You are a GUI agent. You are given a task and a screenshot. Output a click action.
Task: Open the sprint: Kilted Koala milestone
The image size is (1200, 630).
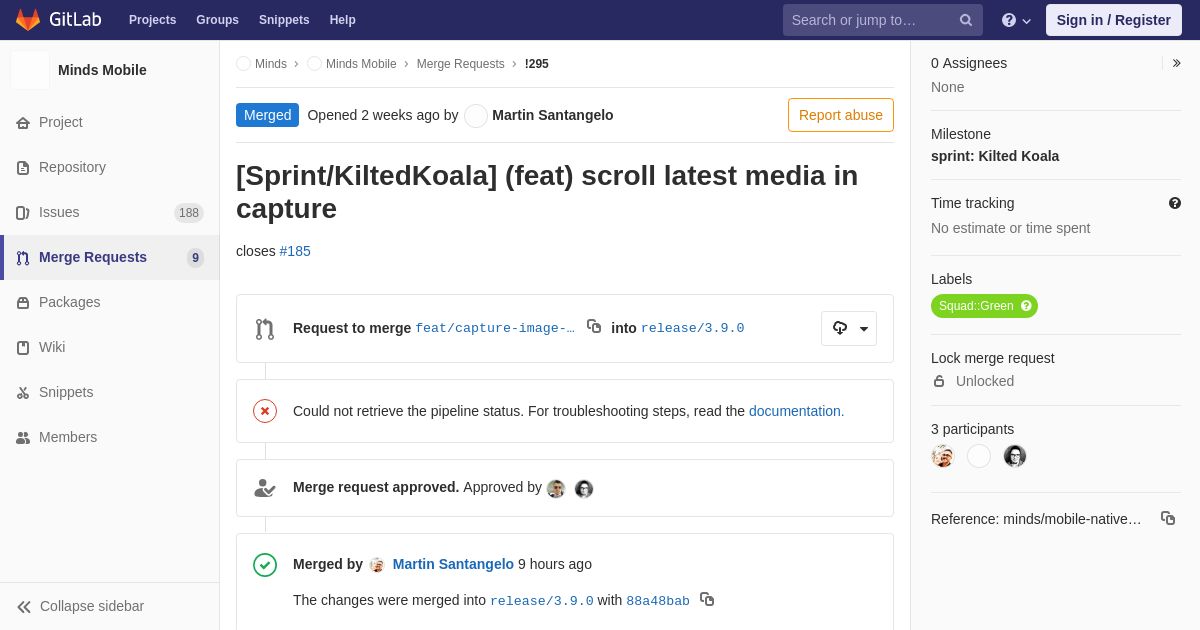click(995, 156)
